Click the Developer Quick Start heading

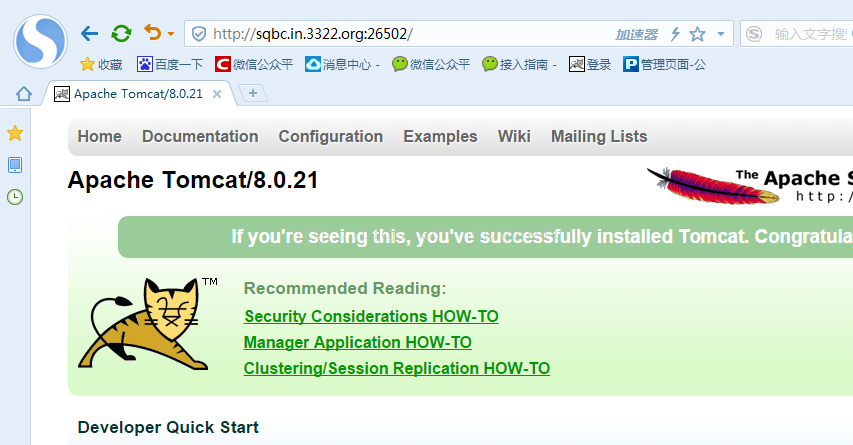(168, 427)
